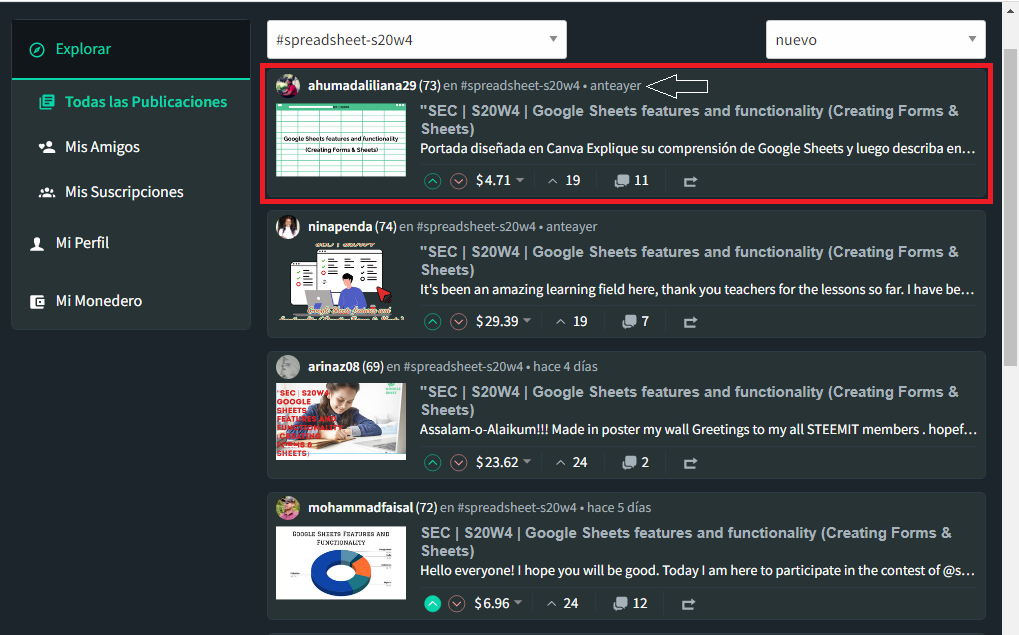Open mohammadfaisal's avatar
The image size is (1019, 635).
point(288,508)
